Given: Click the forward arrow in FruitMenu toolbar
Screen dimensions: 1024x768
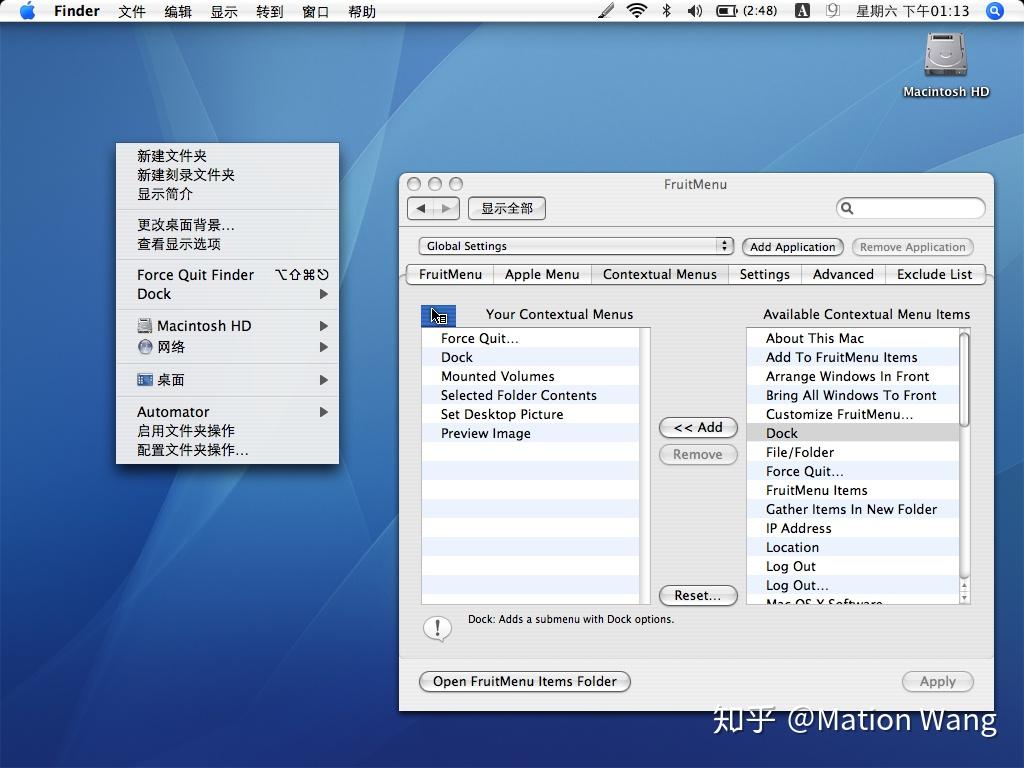Looking at the screenshot, I should click(x=447, y=208).
